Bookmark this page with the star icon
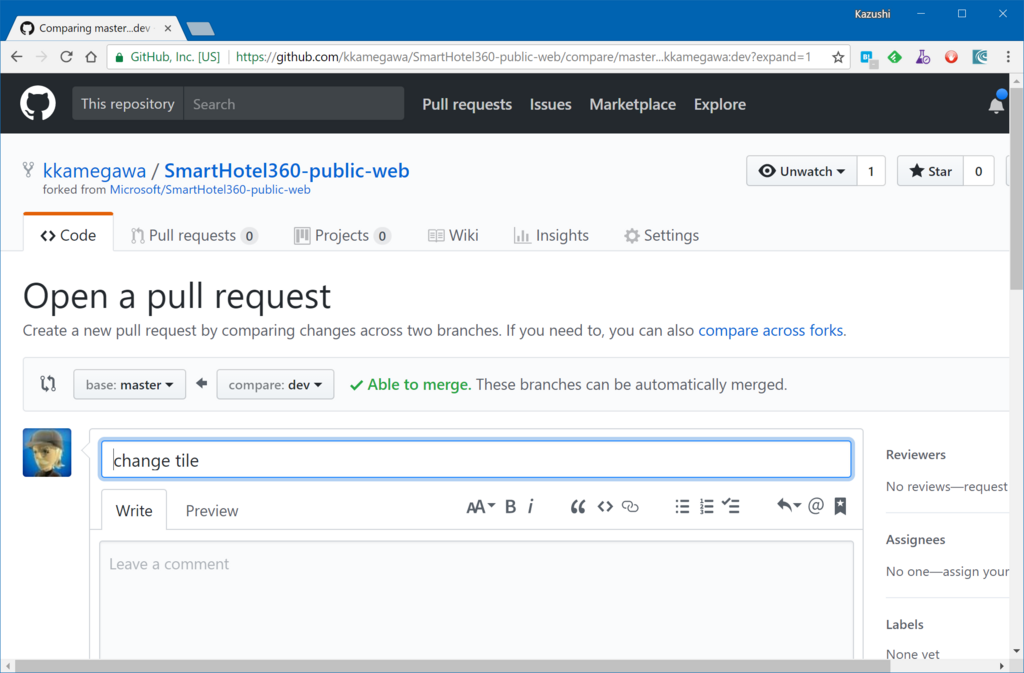The image size is (1024, 673). 838,57
